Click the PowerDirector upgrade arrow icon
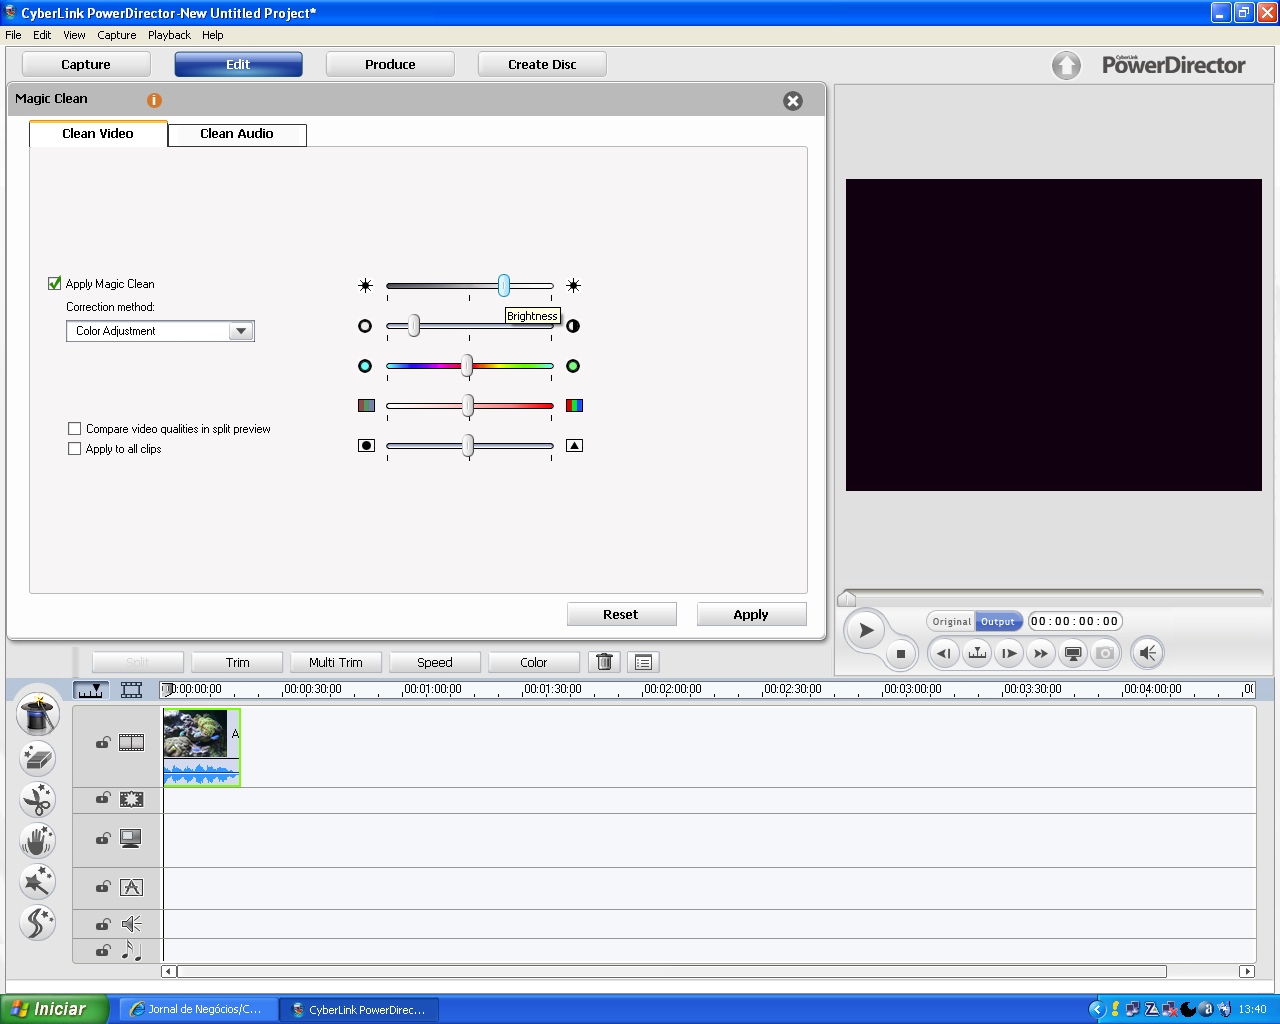This screenshot has height=1024, width=1280. pos(1067,66)
